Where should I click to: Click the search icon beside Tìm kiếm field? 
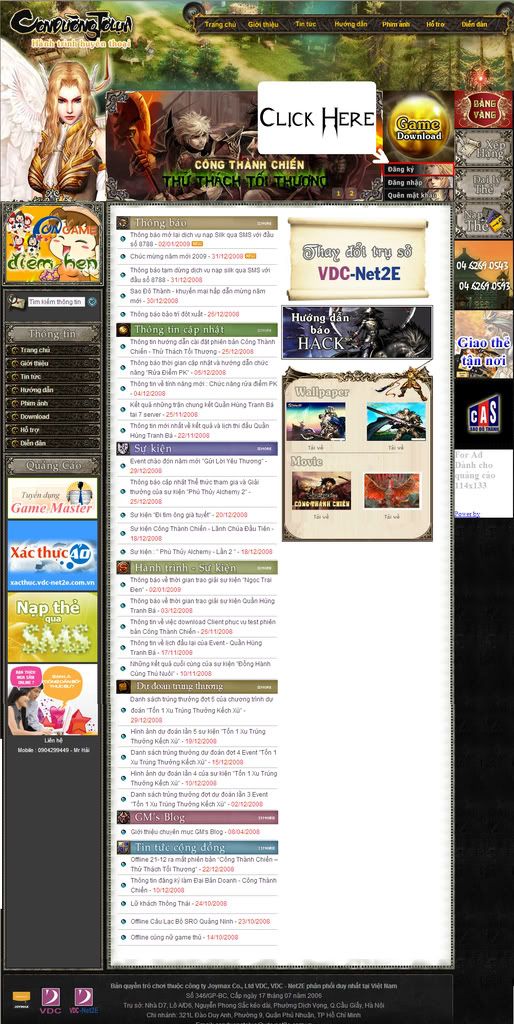(92, 302)
